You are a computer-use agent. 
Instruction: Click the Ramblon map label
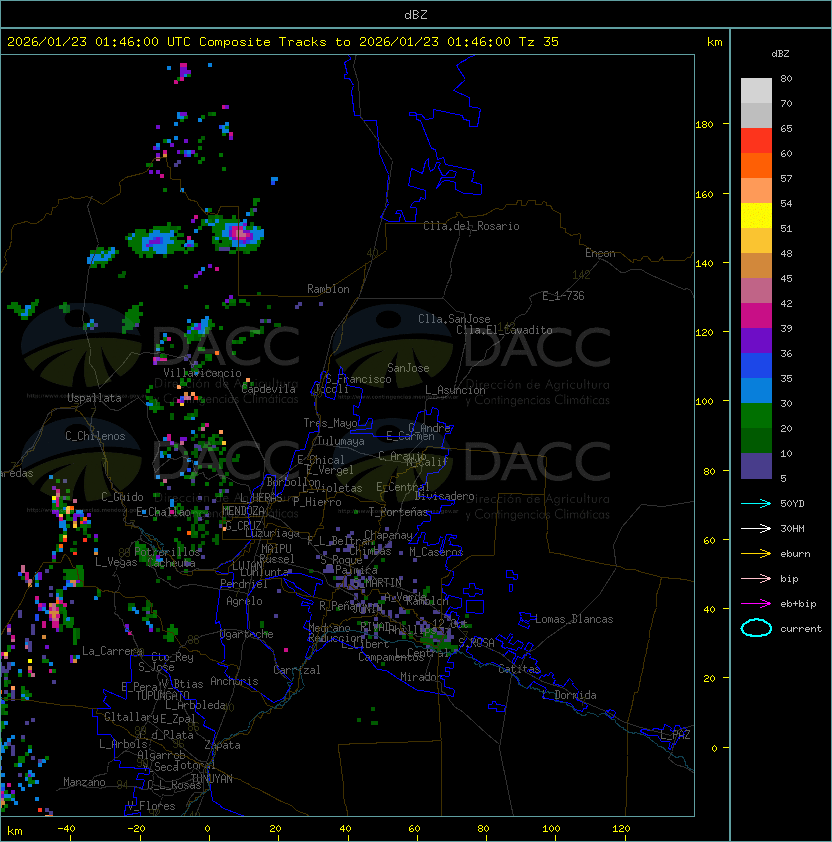(328, 289)
